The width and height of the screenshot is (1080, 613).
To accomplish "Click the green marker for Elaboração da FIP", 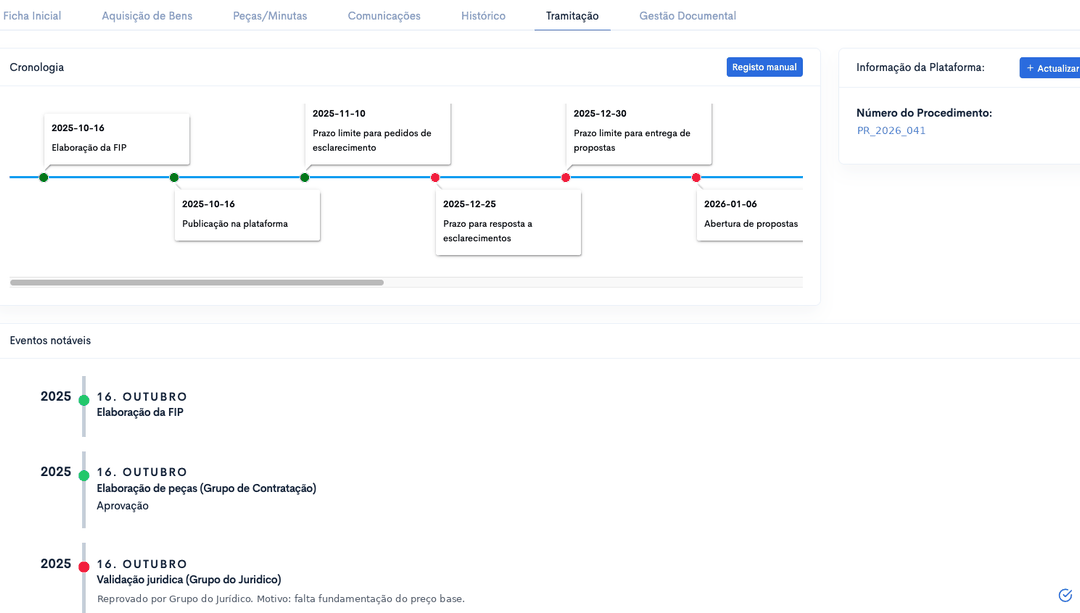I will coord(43,178).
